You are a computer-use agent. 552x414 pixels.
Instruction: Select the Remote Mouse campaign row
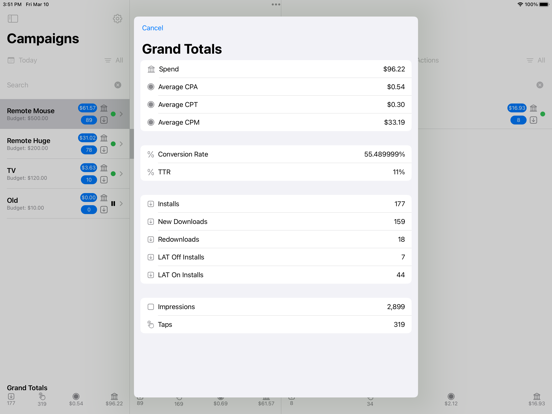point(65,114)
